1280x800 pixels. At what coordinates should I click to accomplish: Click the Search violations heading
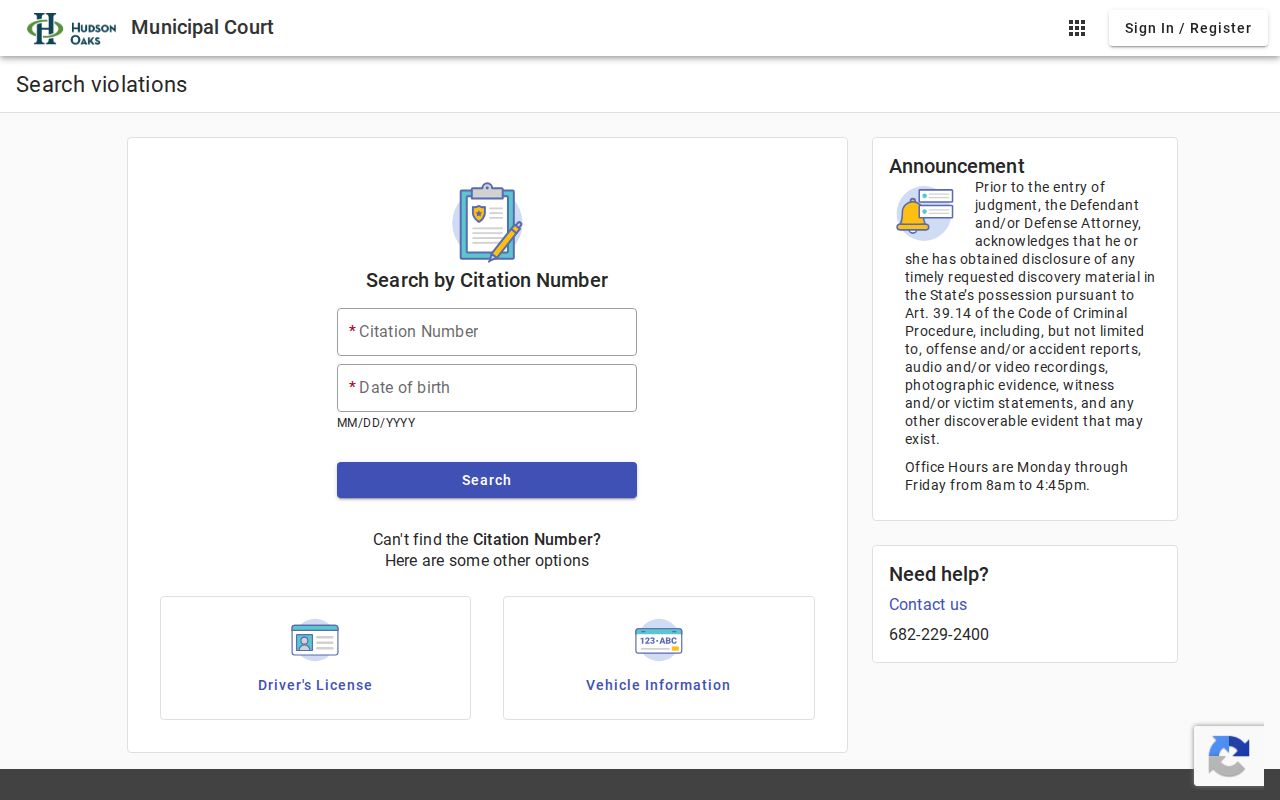pyautogui.click(x=101, y=84)
